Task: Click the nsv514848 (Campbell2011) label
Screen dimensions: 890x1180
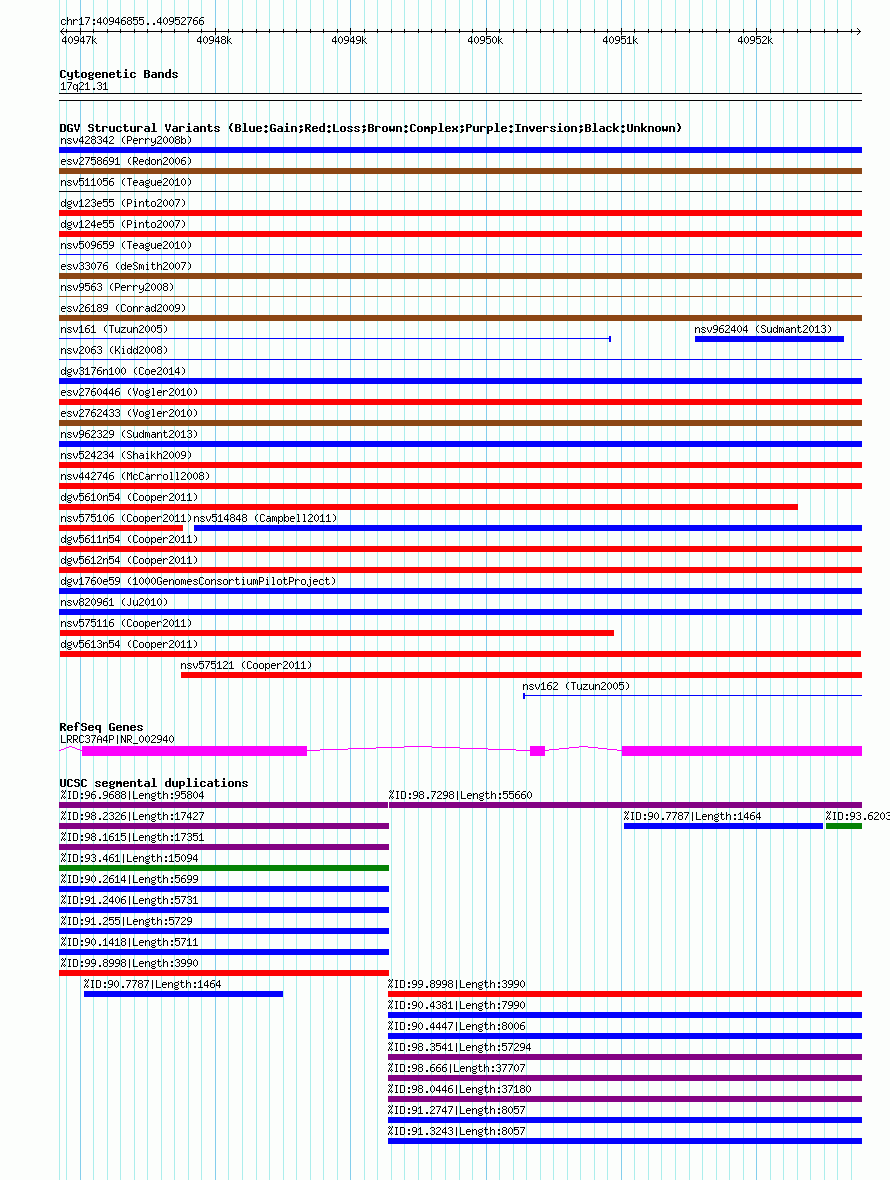Action: (x=265, y=519)
